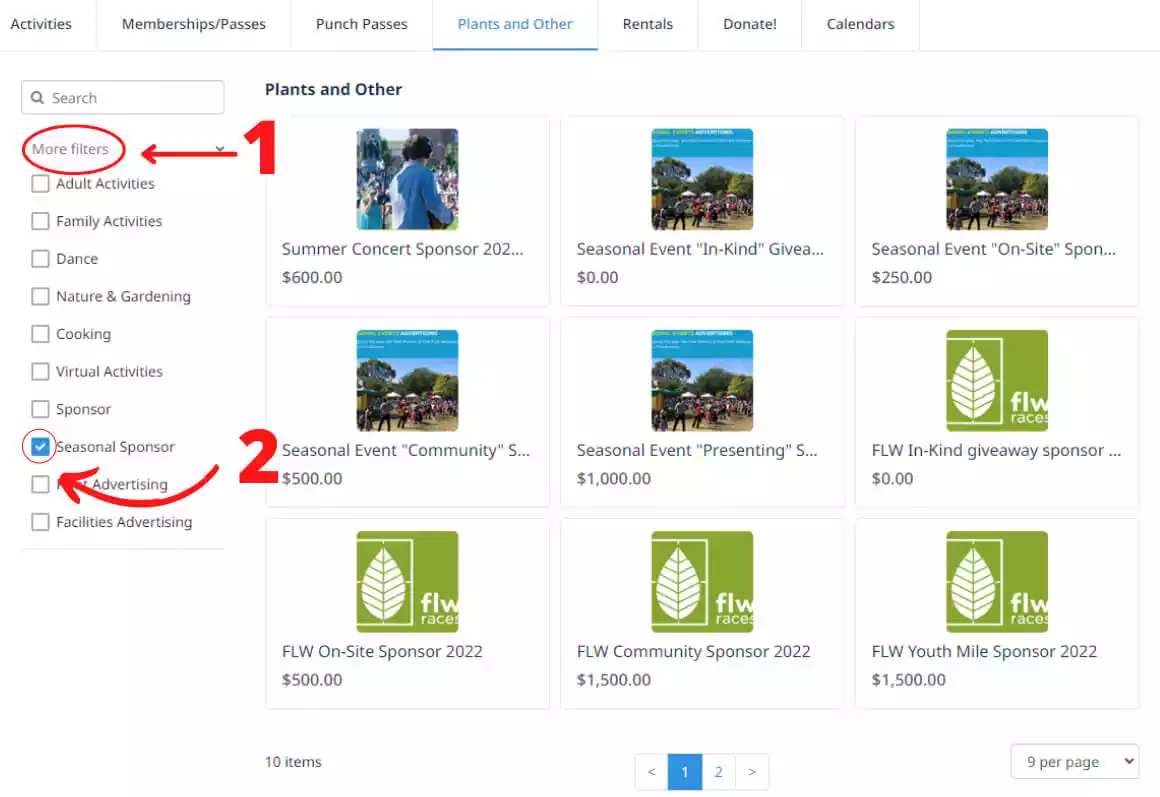Viewport: 1160px width, 797px height.
Task: Go to pagination page 2
Action: point(718,772)
